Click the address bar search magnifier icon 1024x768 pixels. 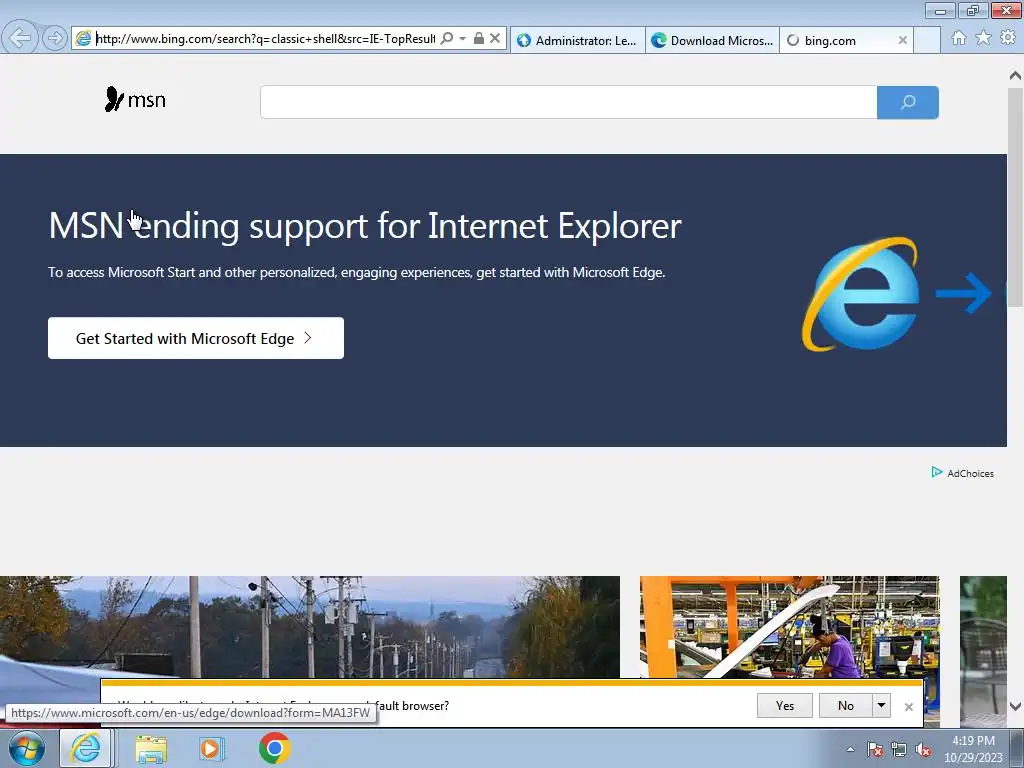[447, 39]
